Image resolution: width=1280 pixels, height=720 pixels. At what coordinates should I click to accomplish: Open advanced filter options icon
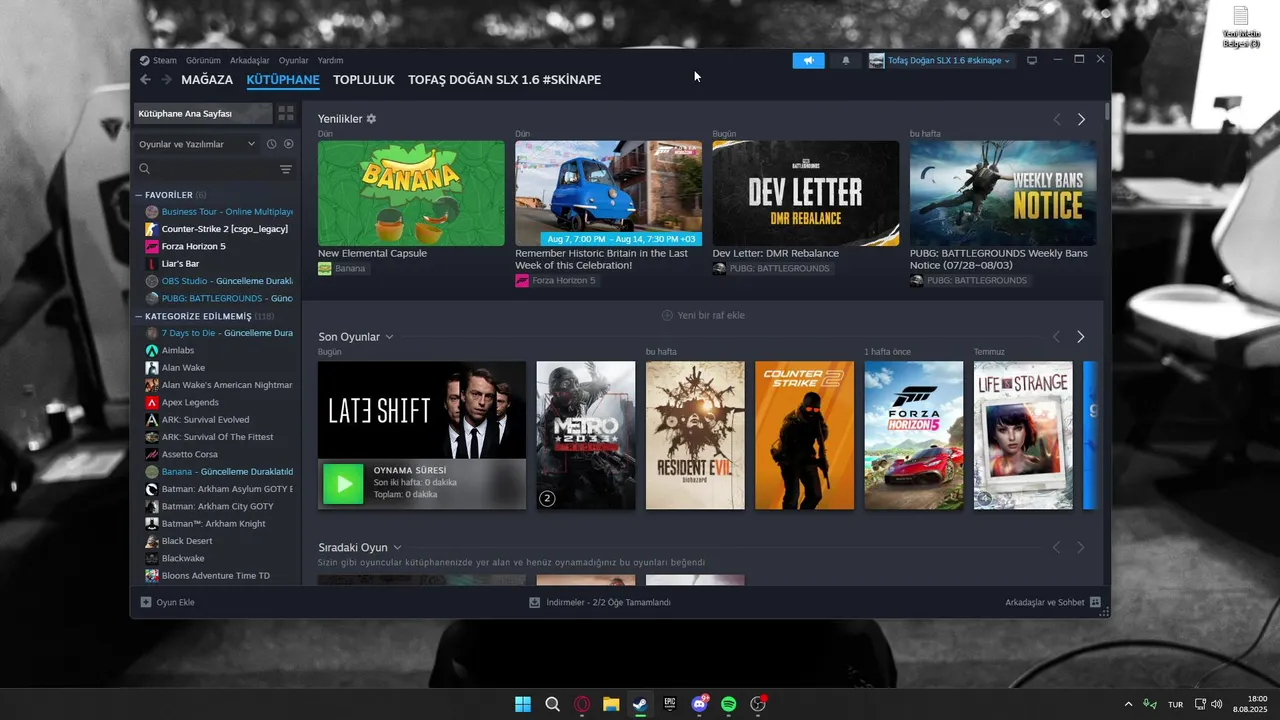coord(286,169)
